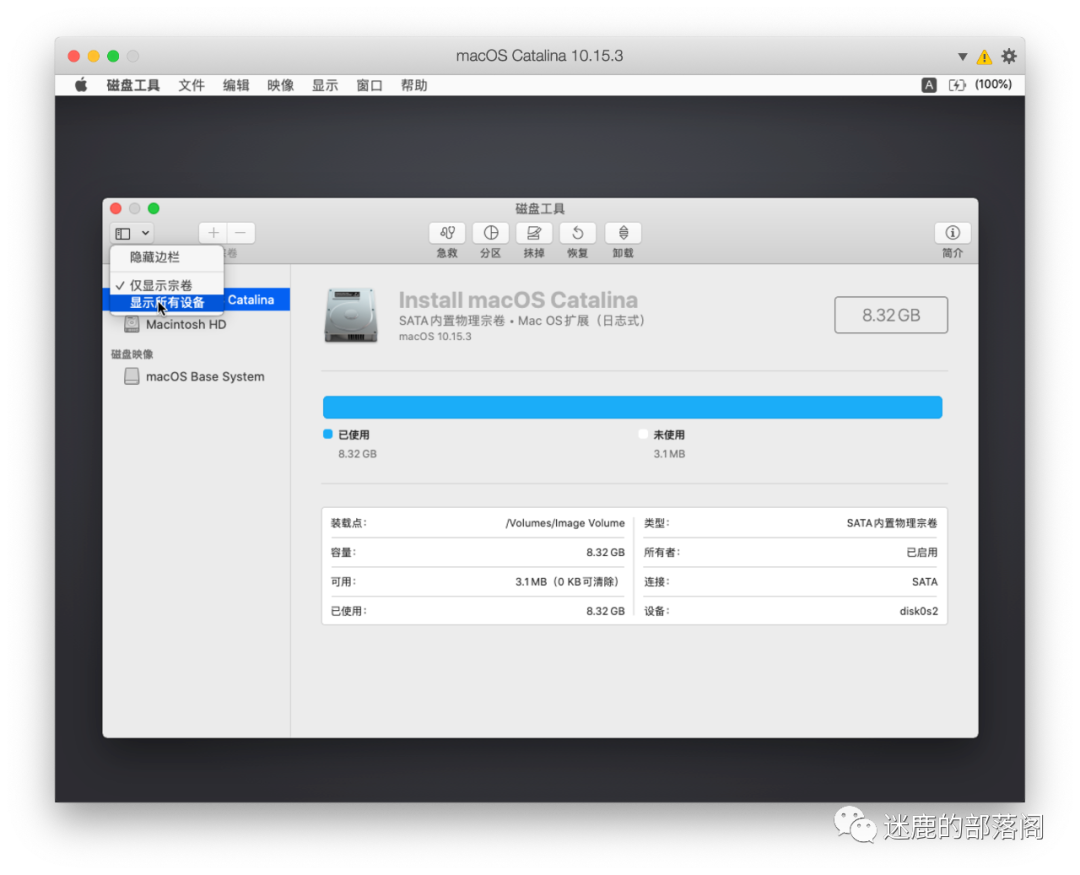
Task: Open the VM title bar dropdown triangle
Action: click(962, 56)
